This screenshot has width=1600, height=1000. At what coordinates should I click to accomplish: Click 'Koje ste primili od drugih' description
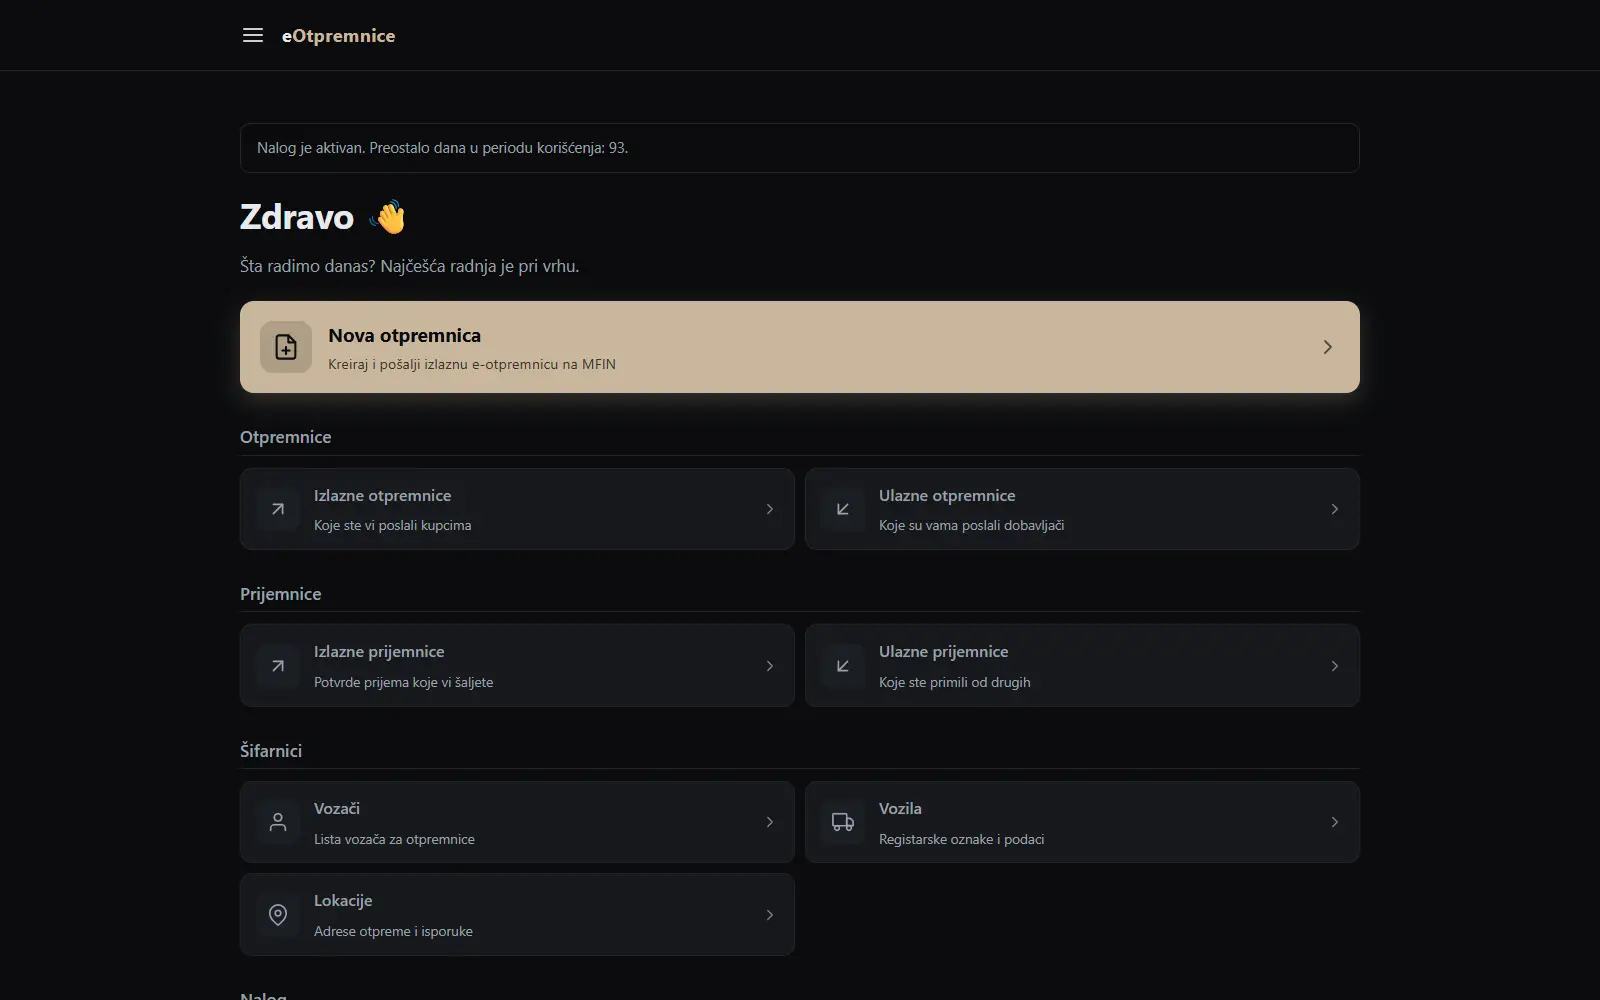point(954,682)
